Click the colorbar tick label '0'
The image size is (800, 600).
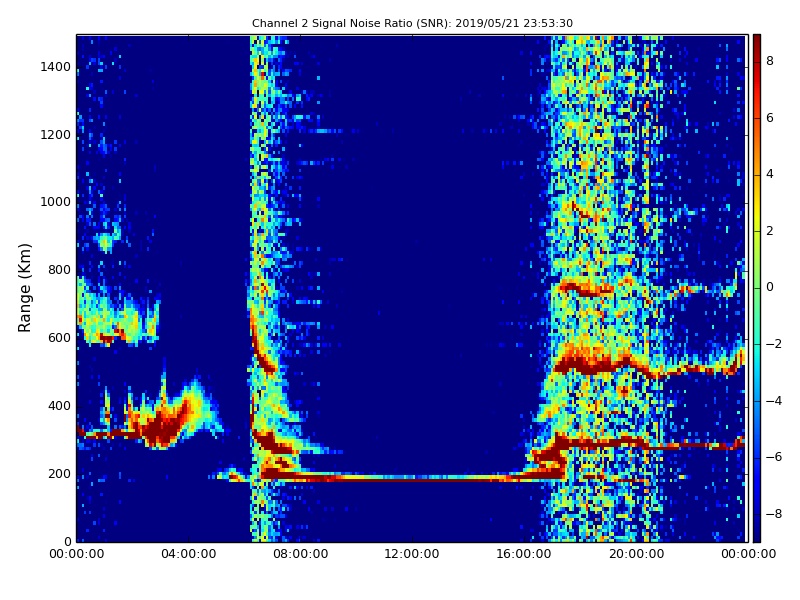770,287
